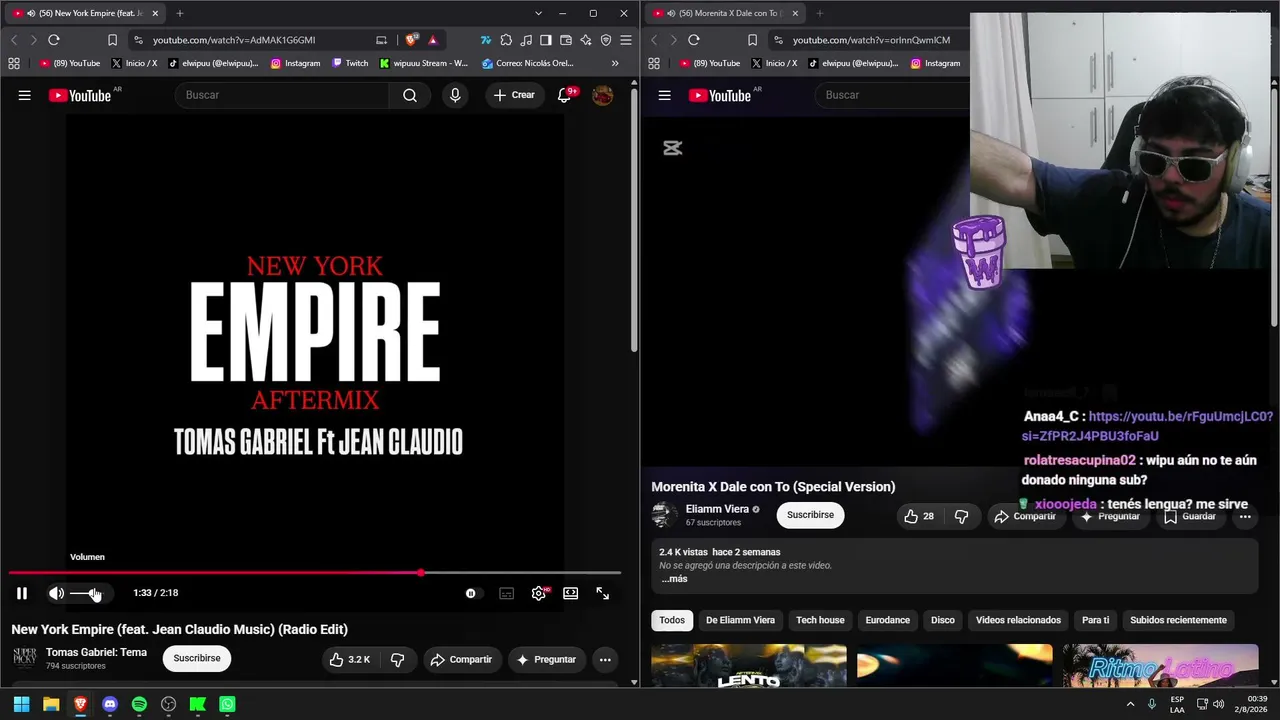The image size is (1280, 720).
Task: Select the De Eliamm Viera chip
Action: pos(740,620)
